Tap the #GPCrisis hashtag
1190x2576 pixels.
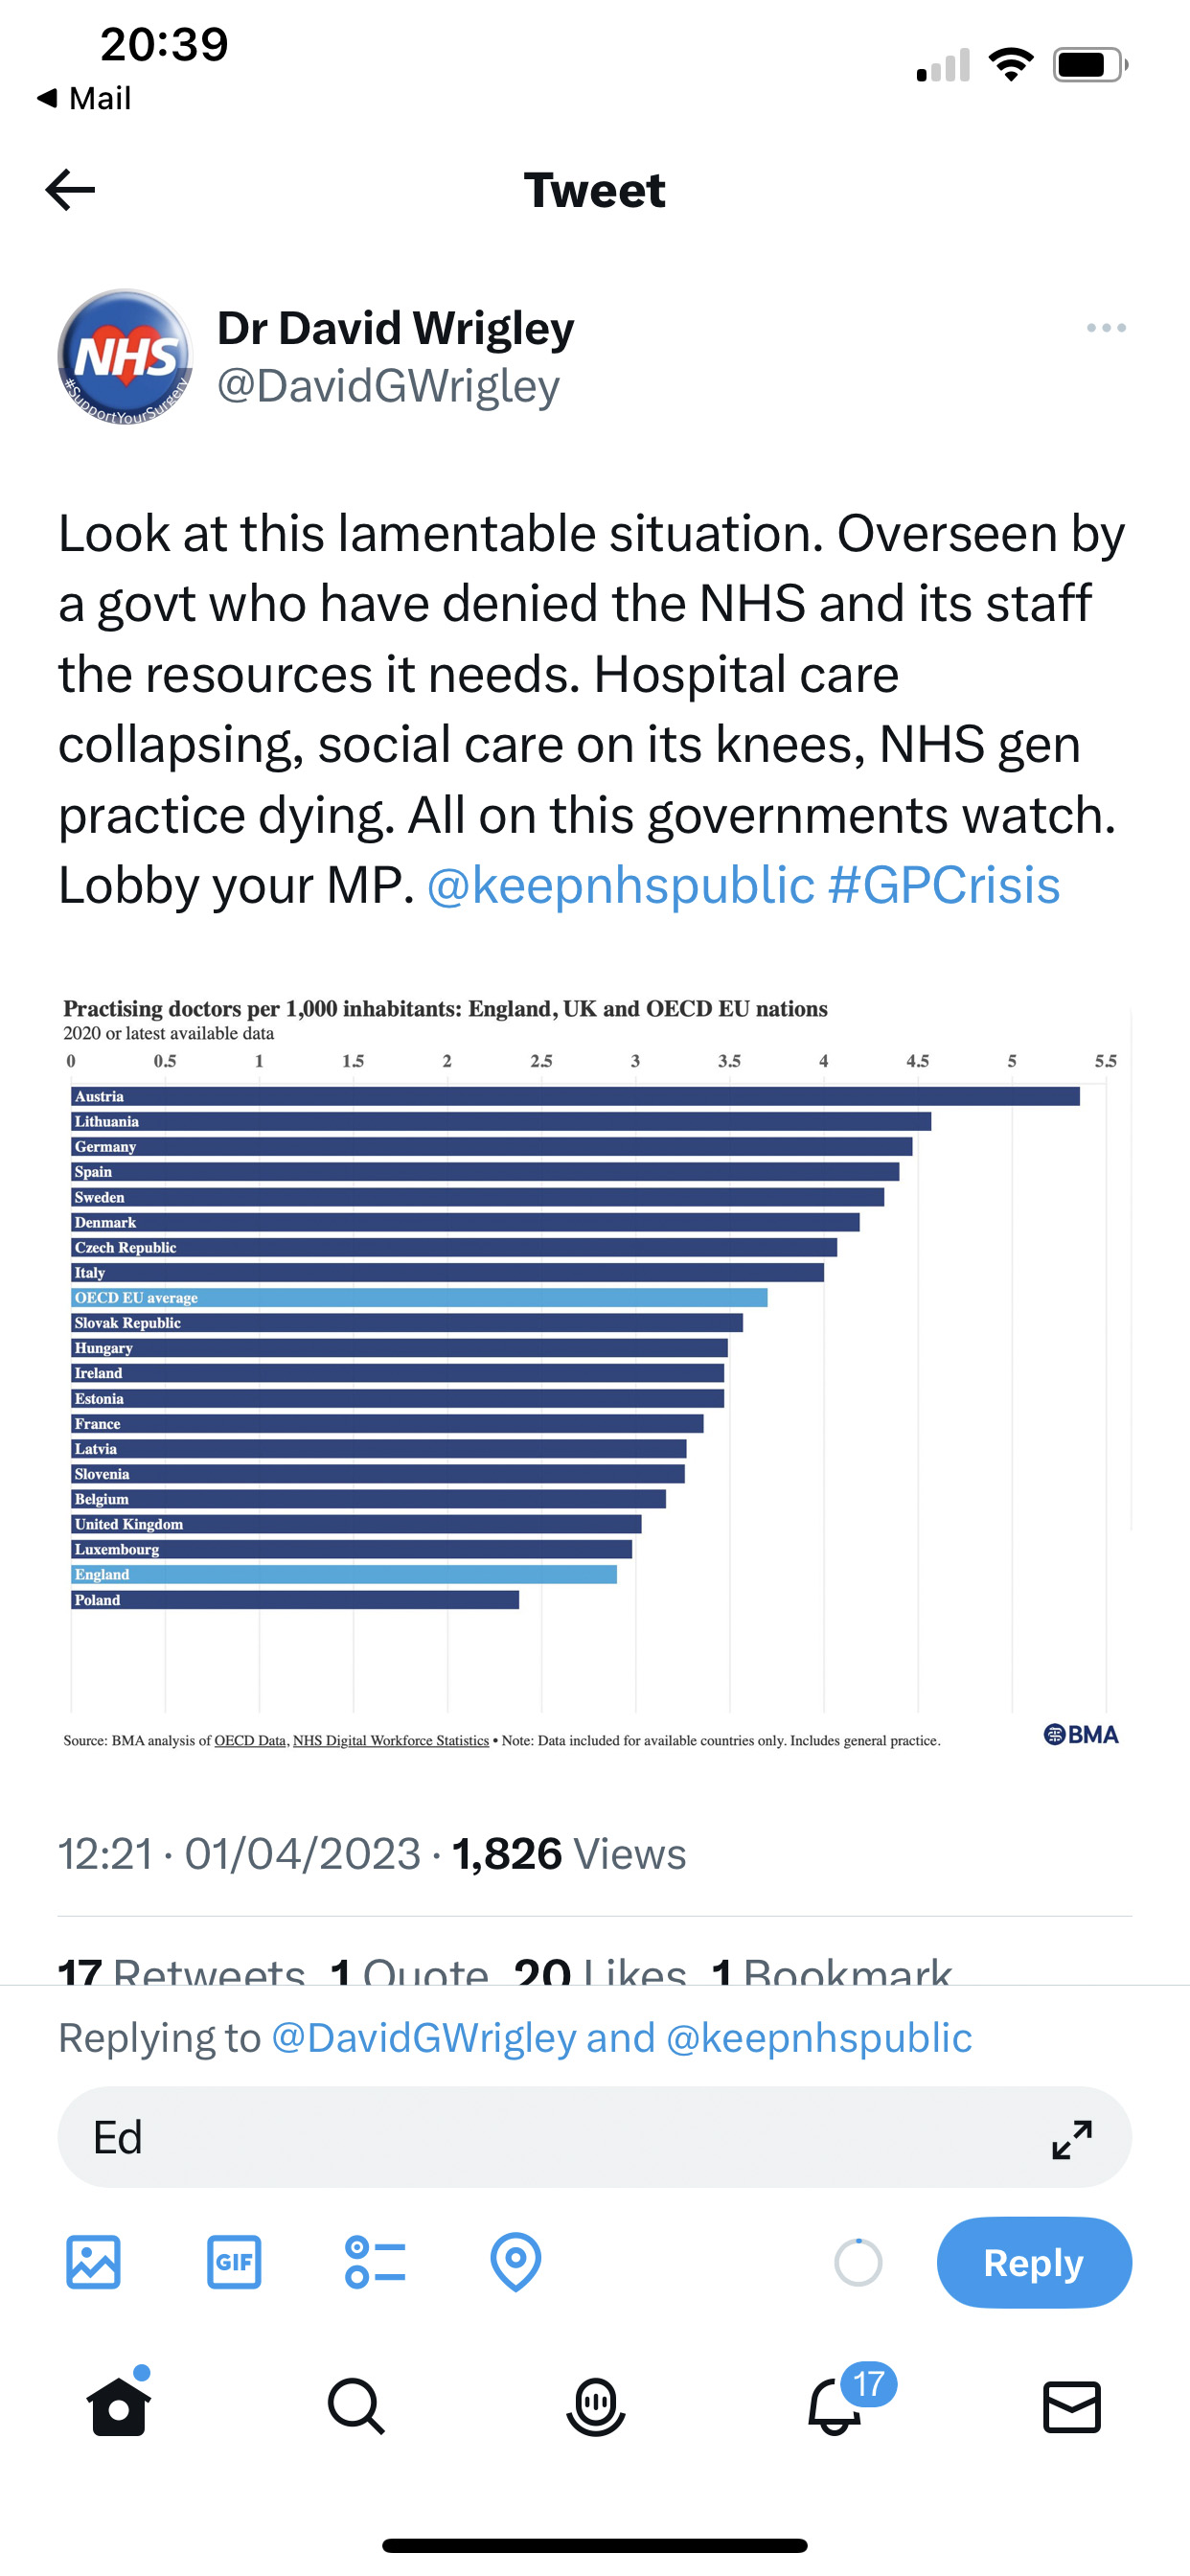pos(944,885)
